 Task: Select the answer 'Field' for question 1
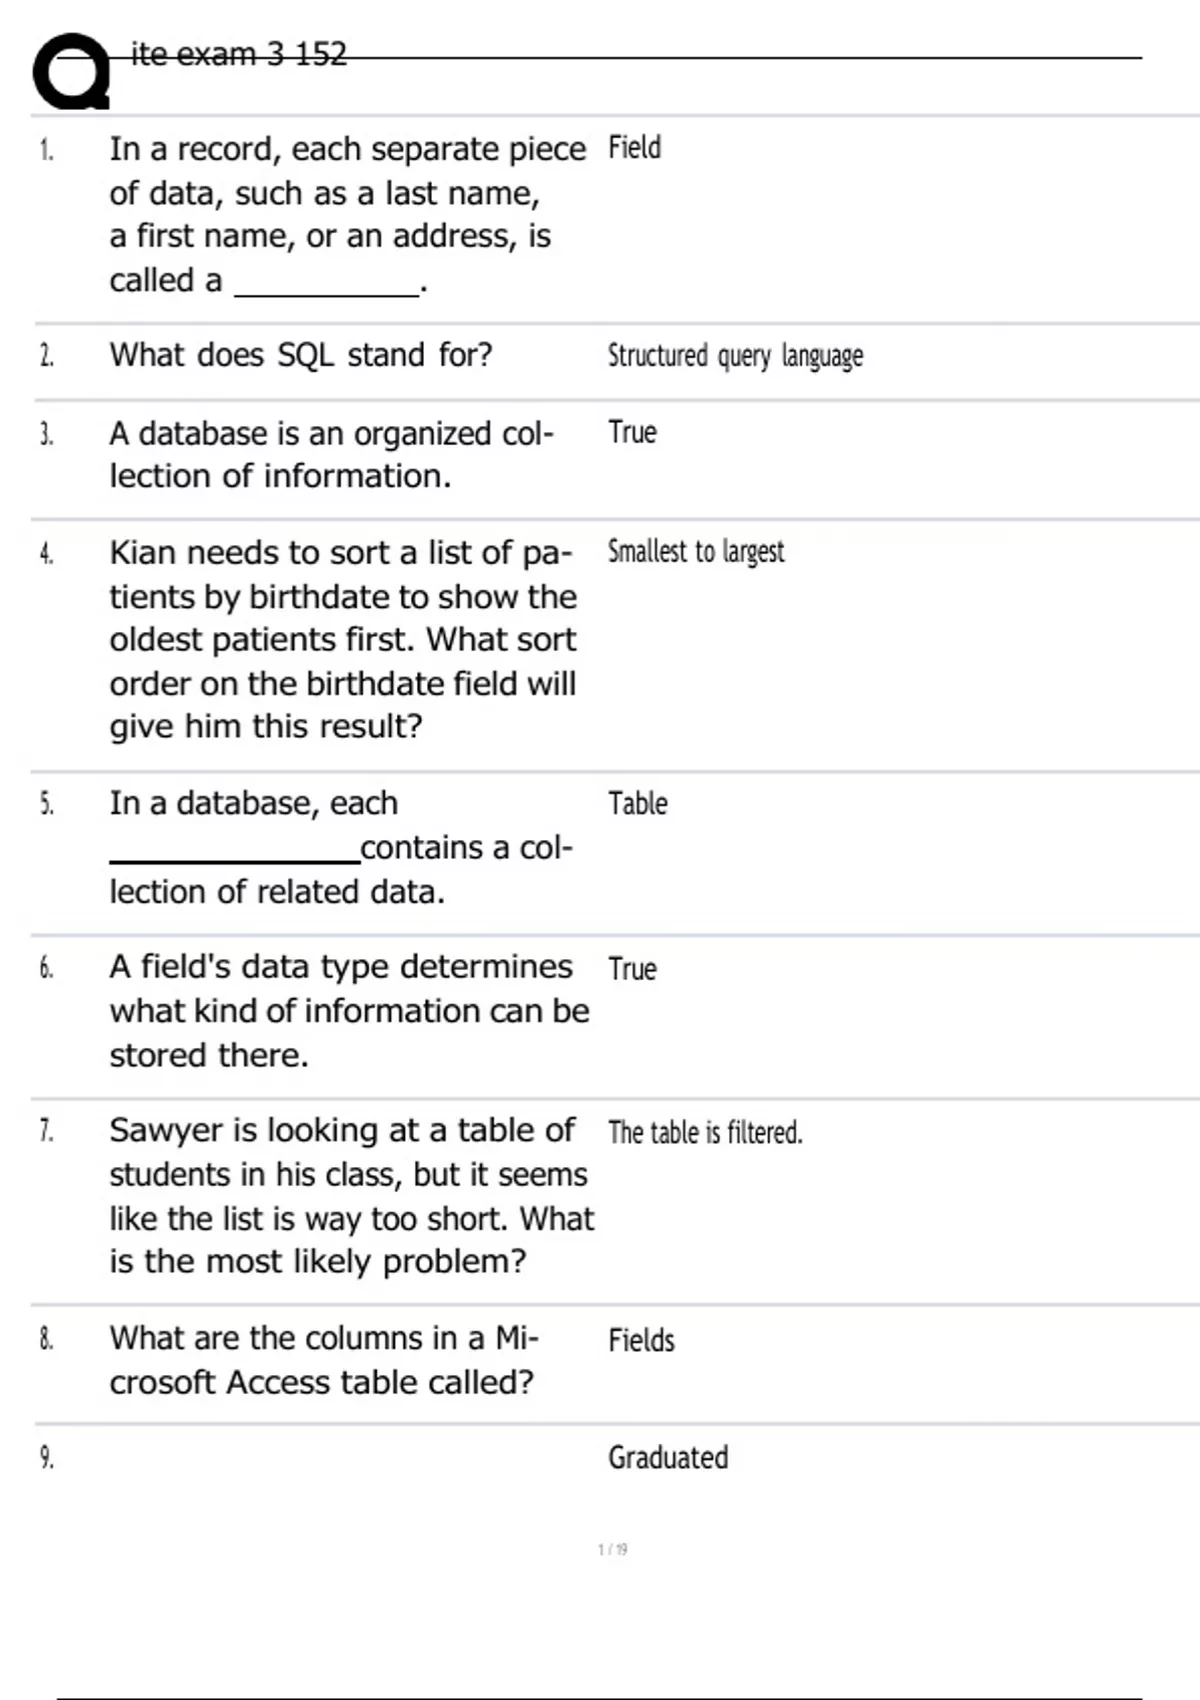click(x=634, y=148)
